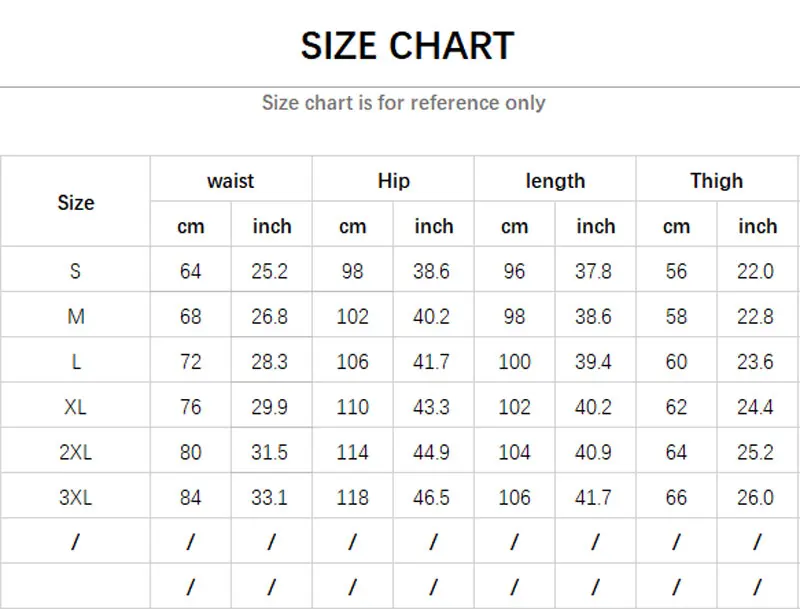Click waist inch value 25.2 for size S
This screenshot has height=609, width=800.
[x=270, y=271]
